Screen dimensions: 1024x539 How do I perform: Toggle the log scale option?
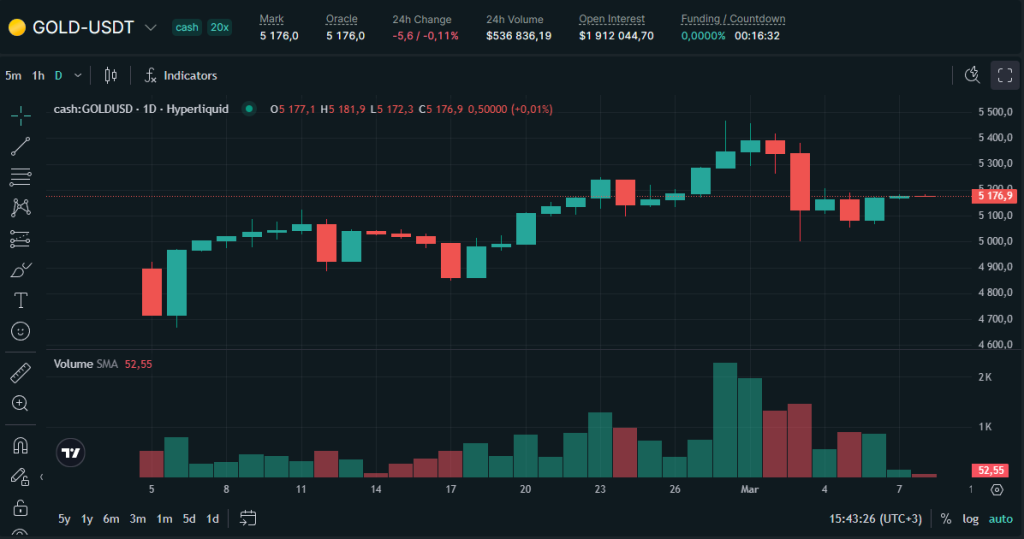point(970,519)
